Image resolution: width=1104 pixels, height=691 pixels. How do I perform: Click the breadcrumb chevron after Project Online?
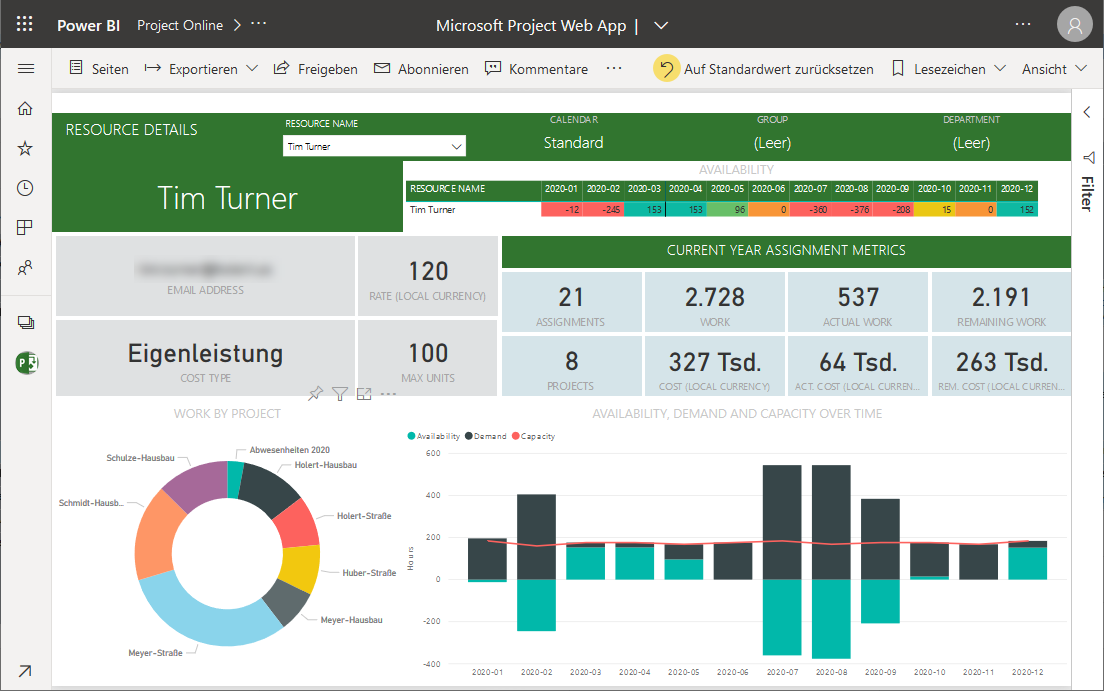pos(237,25)
